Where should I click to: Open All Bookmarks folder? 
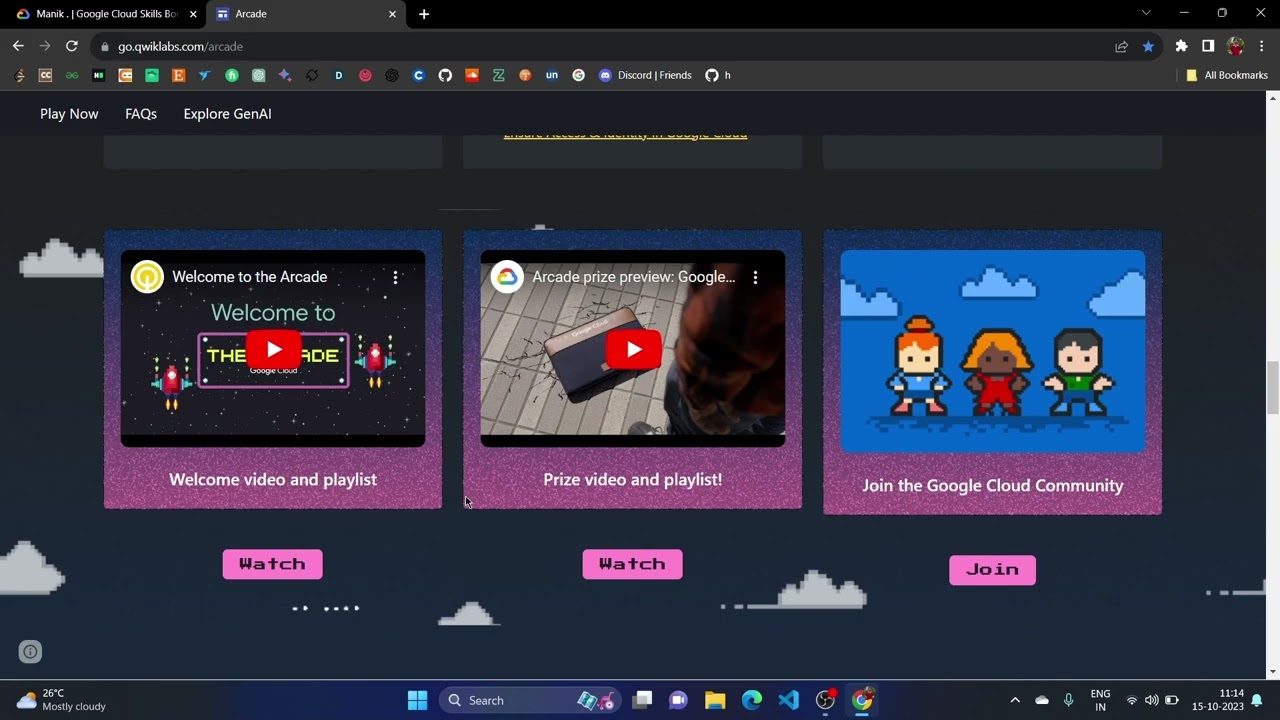tap(1226, 75)
